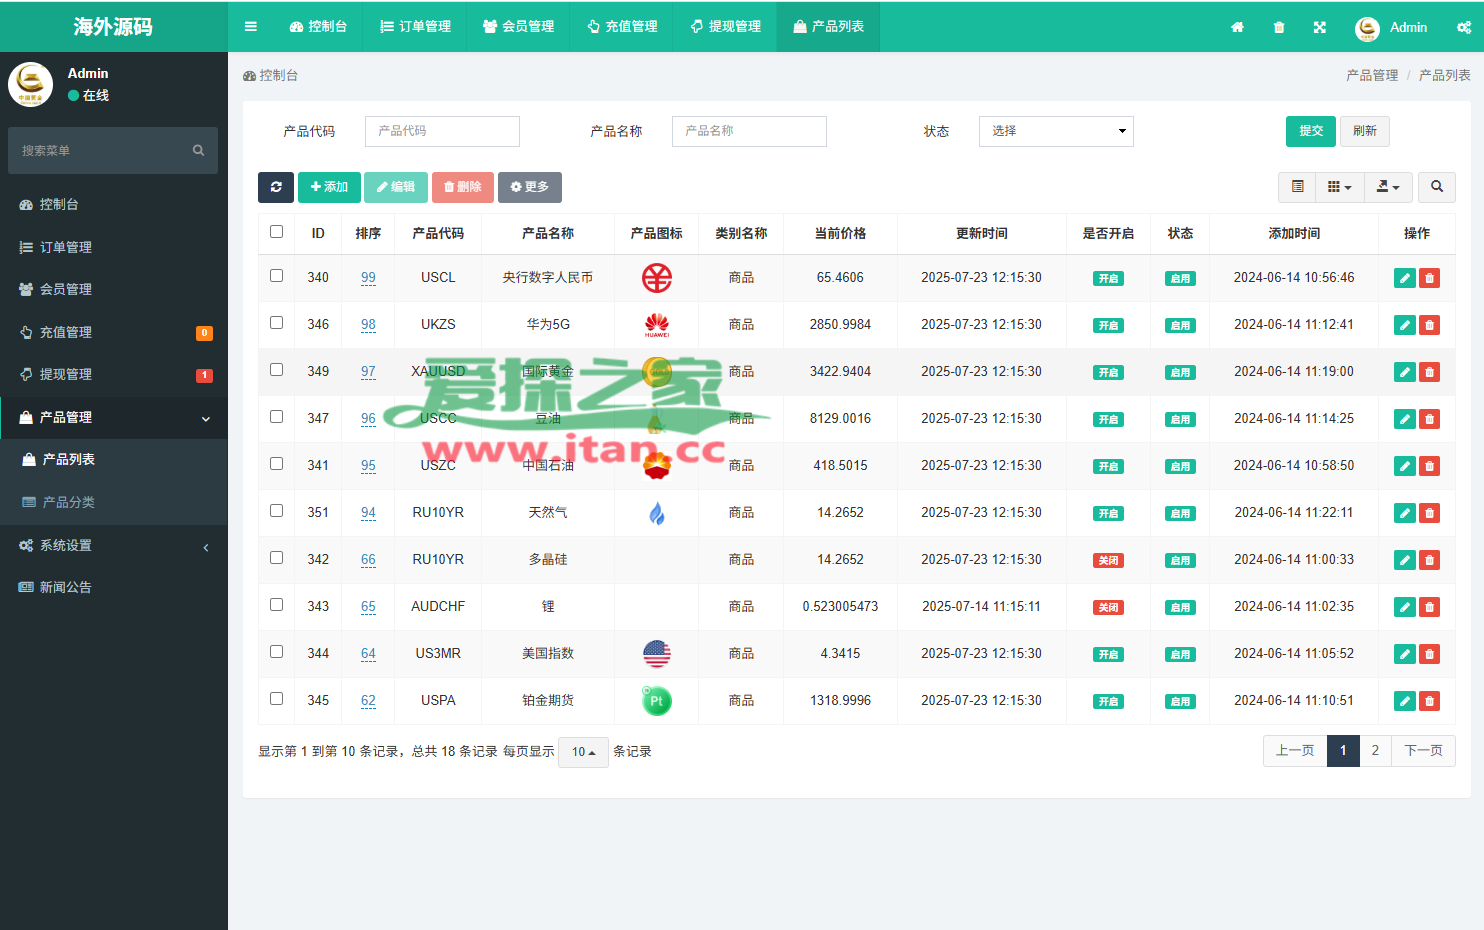
Task: Refresh the table with the refresh icon button
Action: (x=276, y=187)
